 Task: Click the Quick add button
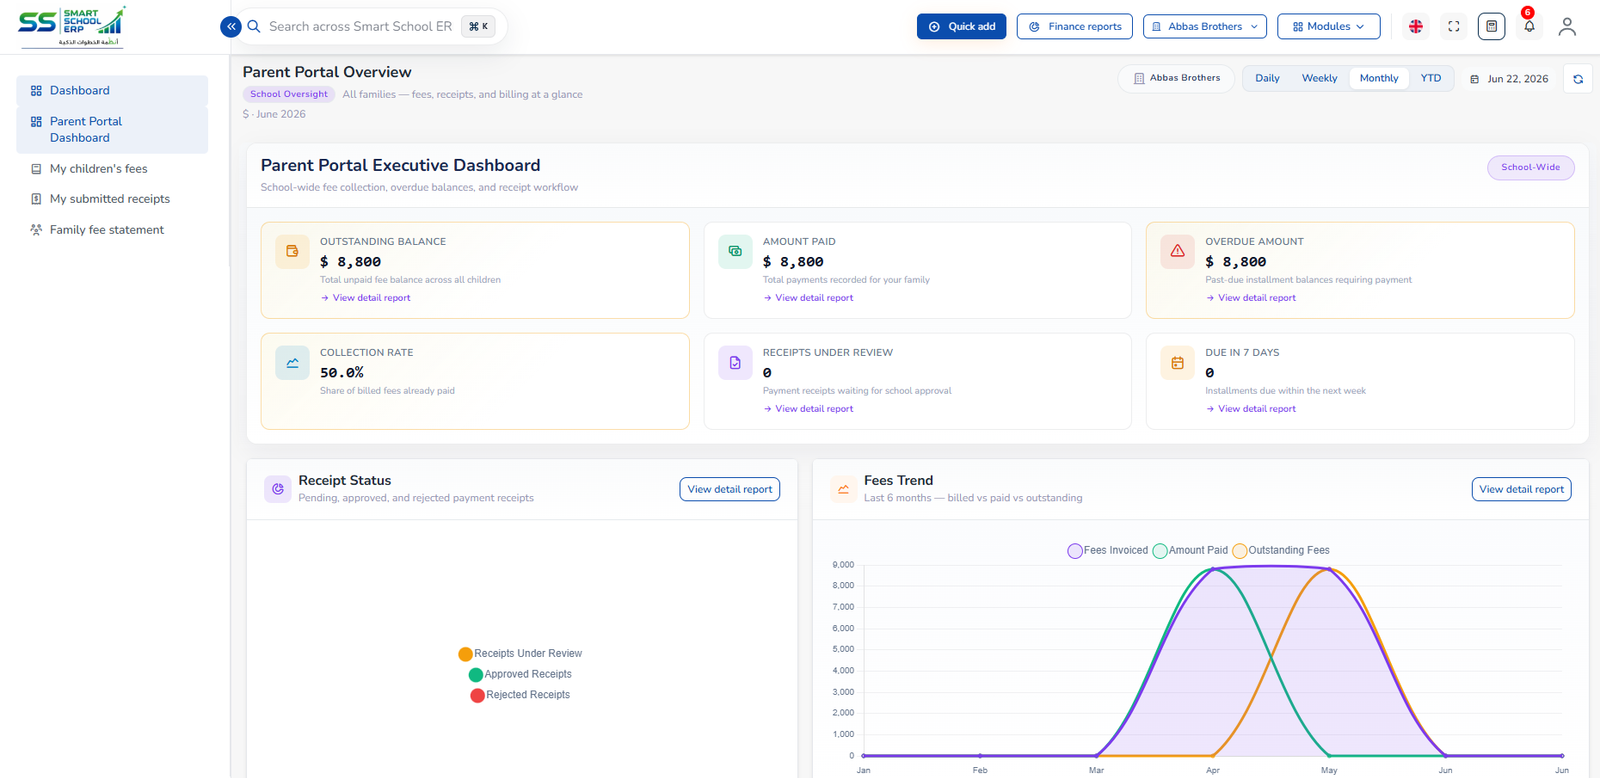961,27
